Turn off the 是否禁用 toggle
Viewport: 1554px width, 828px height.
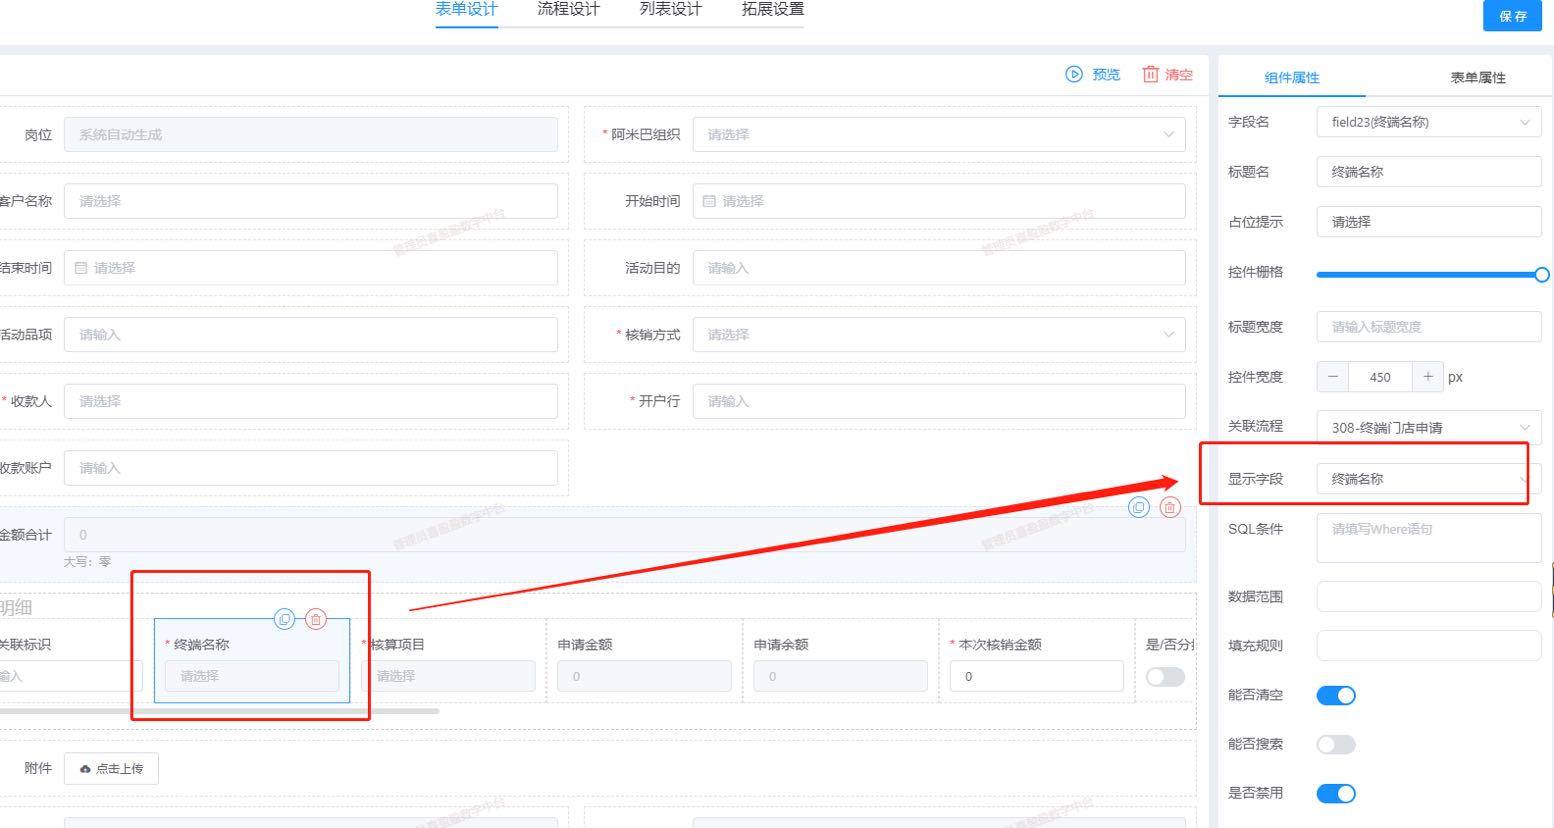(1335, 793)
